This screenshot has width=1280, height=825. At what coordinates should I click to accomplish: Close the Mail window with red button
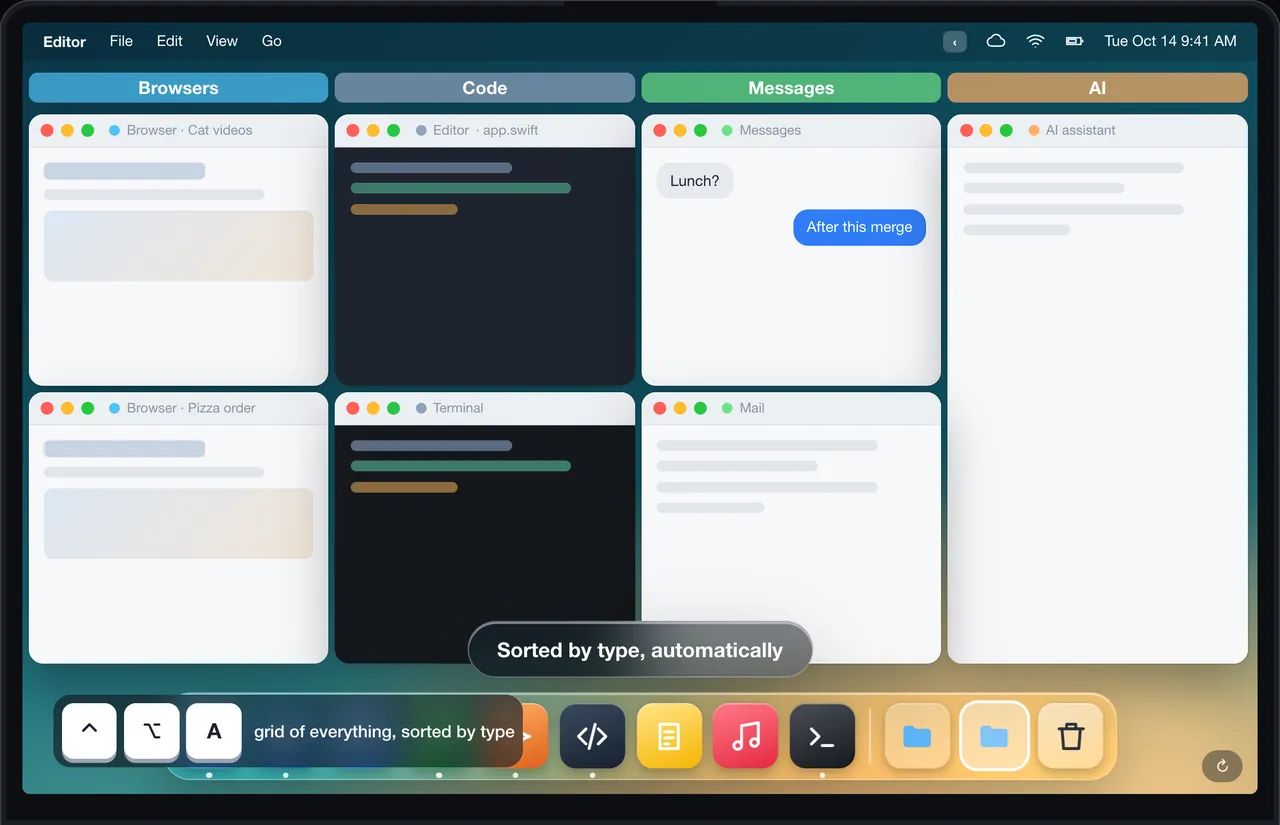coord(660,408)
